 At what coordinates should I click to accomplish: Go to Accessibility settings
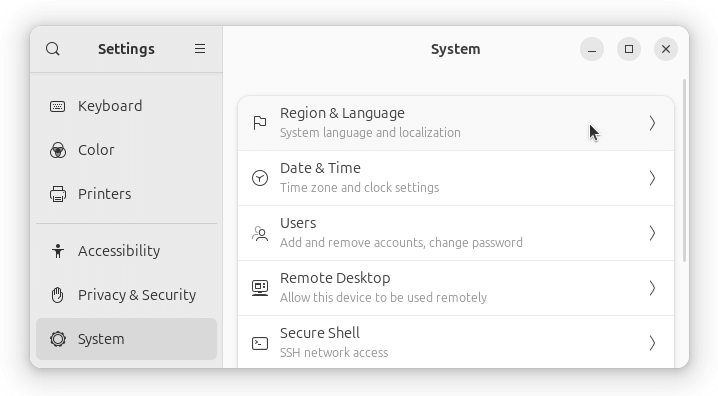(126, 251)
